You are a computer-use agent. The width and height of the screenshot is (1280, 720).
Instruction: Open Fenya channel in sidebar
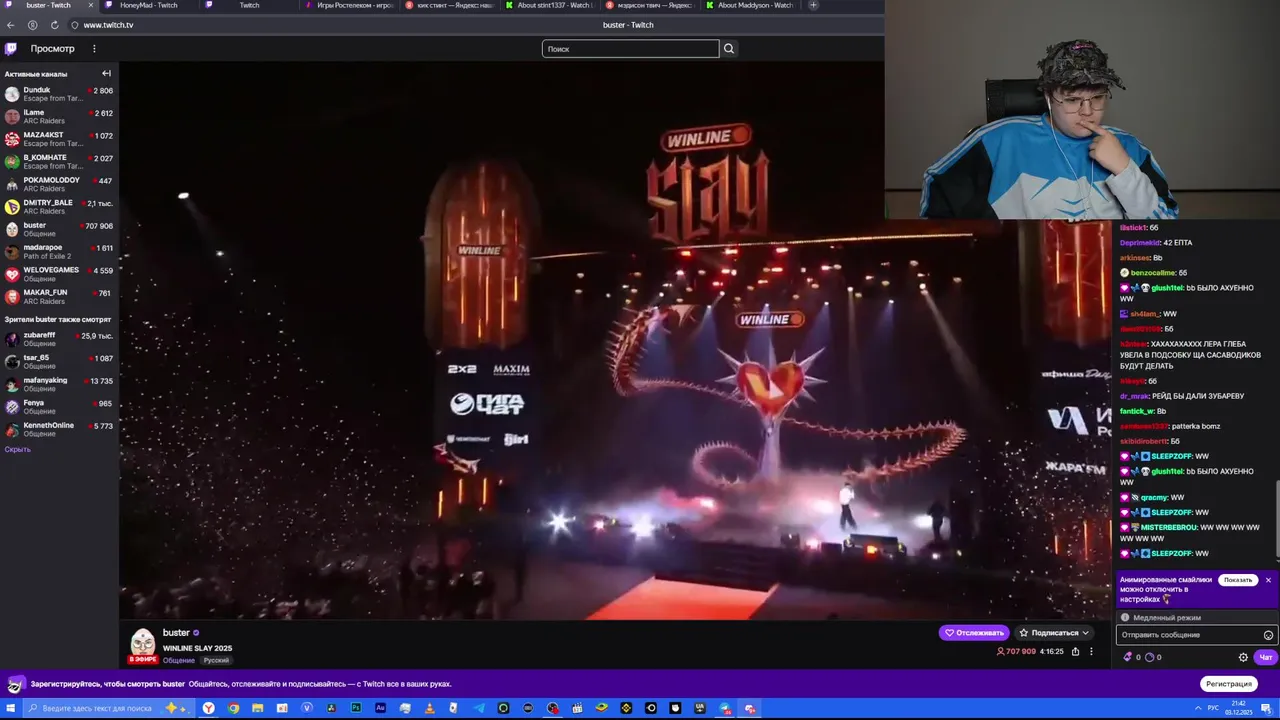coord(59,407)
